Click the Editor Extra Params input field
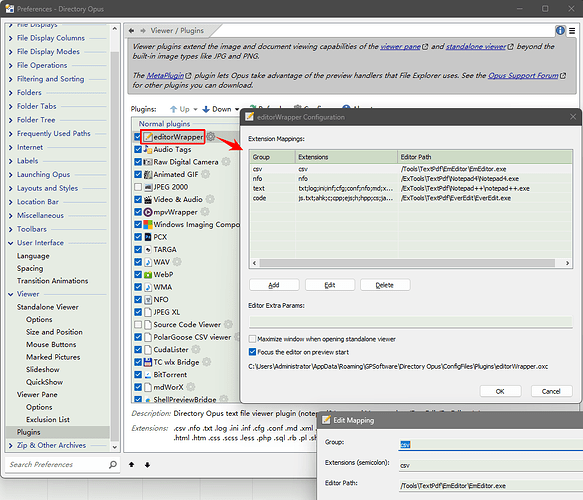The height and width of the screenshot is (500, 583). click(410, 322)
